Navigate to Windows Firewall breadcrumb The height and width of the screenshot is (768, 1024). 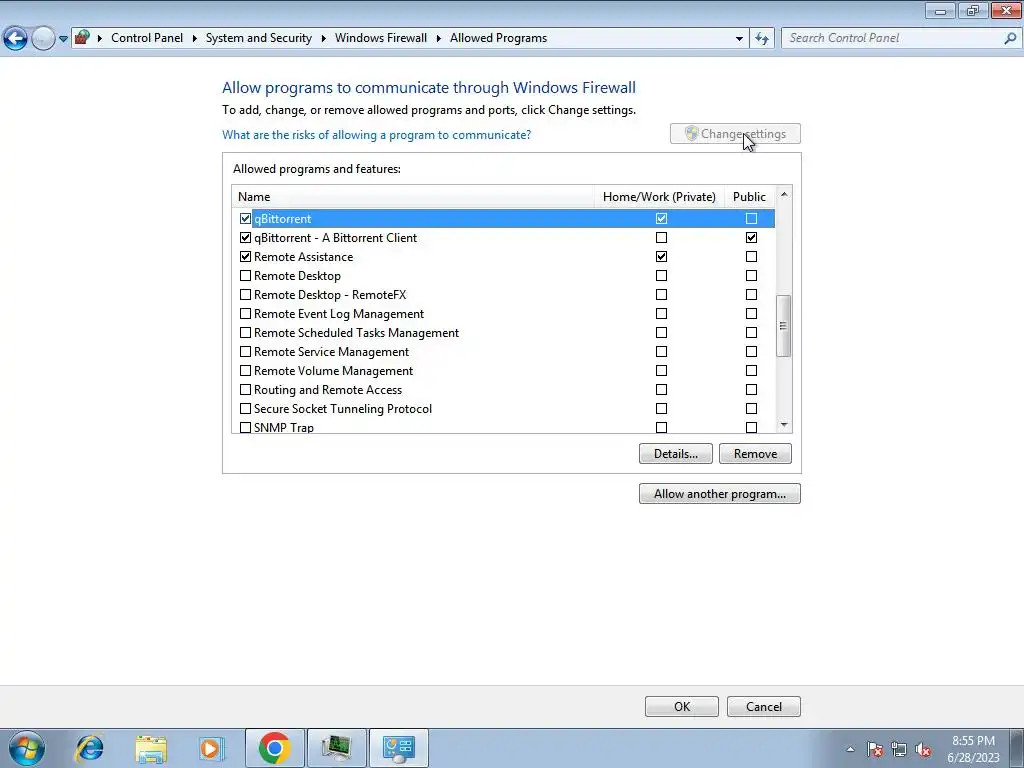click(381, 38)
